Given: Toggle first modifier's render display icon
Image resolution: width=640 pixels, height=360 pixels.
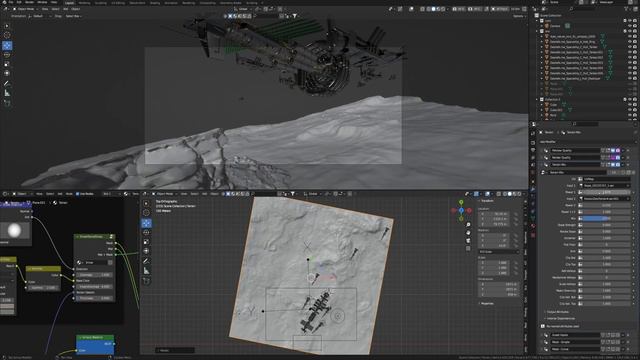Looking at the screenshot, I should [618, 151].
